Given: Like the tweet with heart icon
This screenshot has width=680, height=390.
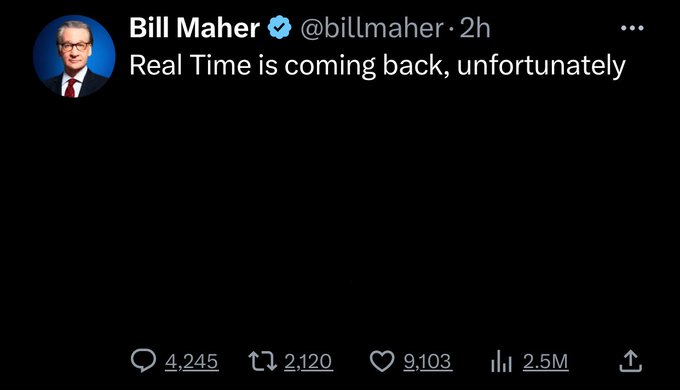Looking at the screenshot, I should point(382,361).
